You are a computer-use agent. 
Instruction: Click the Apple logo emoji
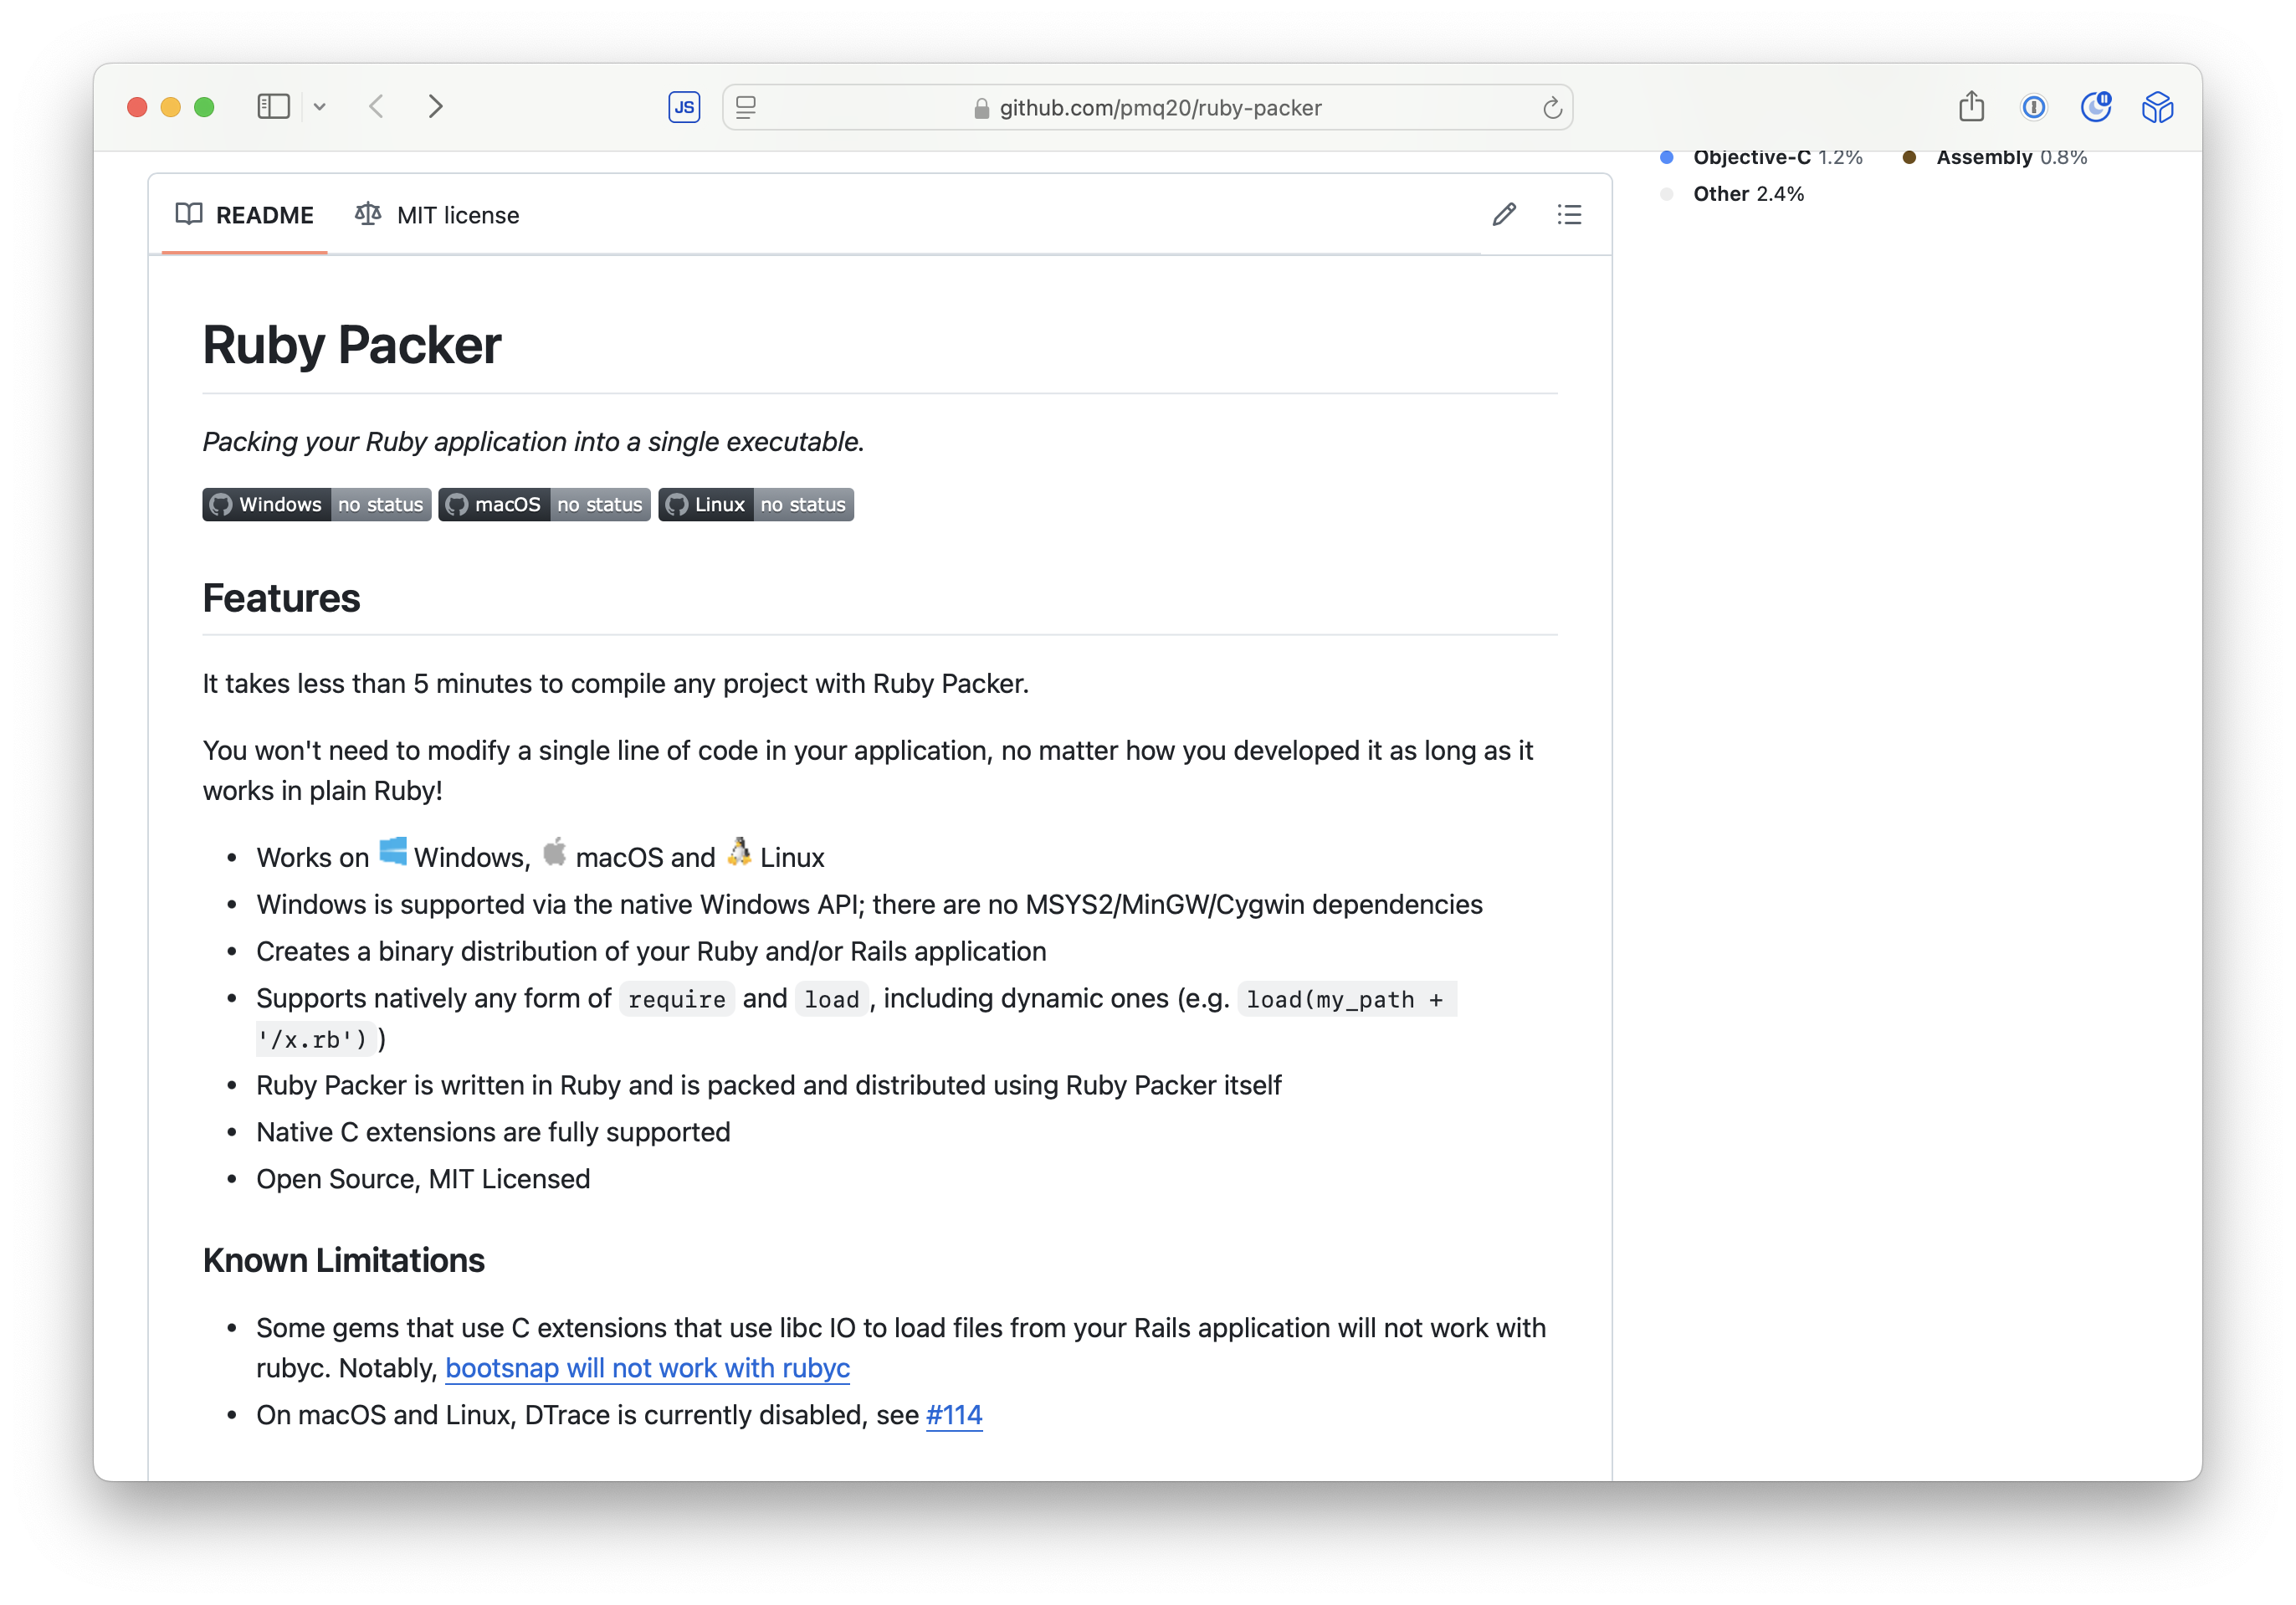555,852
